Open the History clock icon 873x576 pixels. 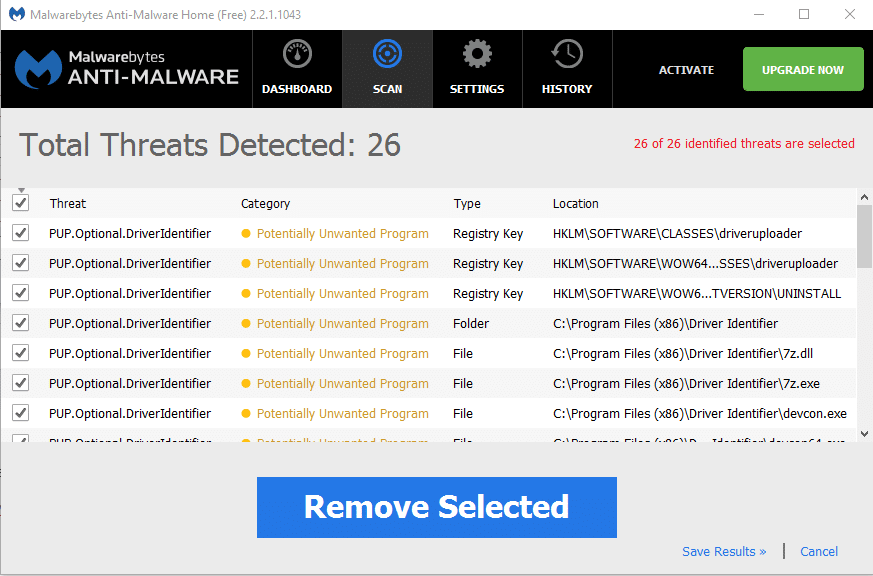(567, 54)
